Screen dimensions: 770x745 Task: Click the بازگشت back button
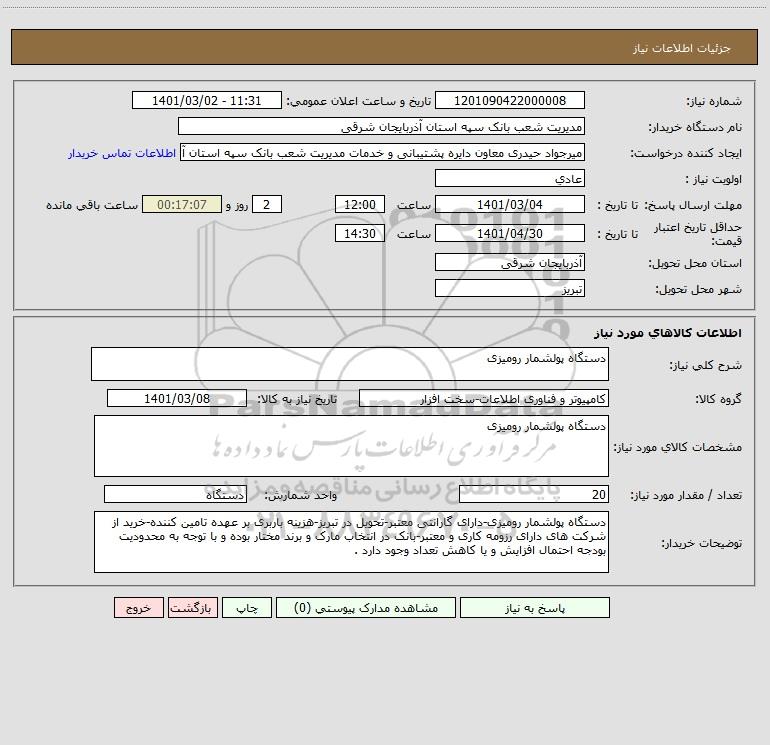(x=192, y=608)
